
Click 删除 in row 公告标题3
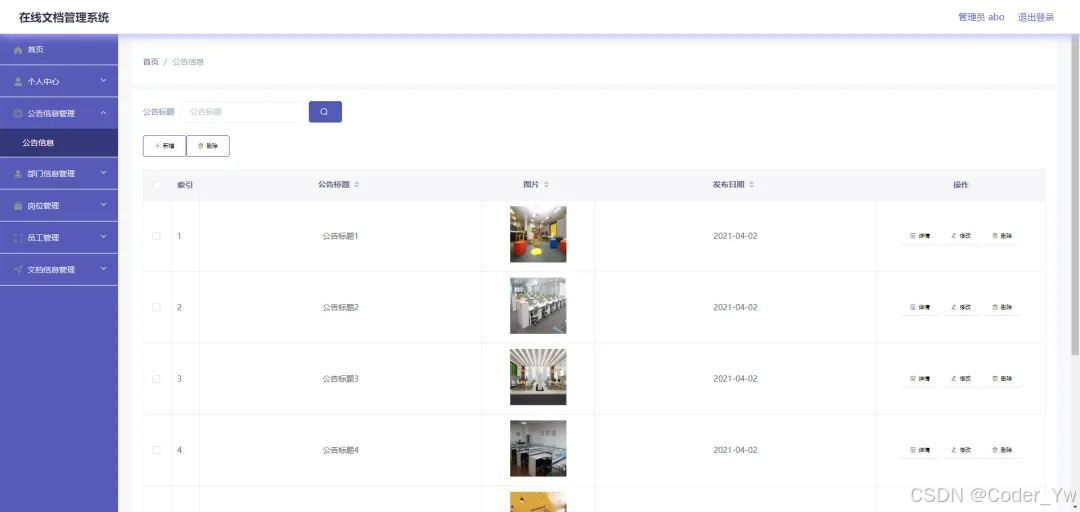click(x=1002, y=379)
